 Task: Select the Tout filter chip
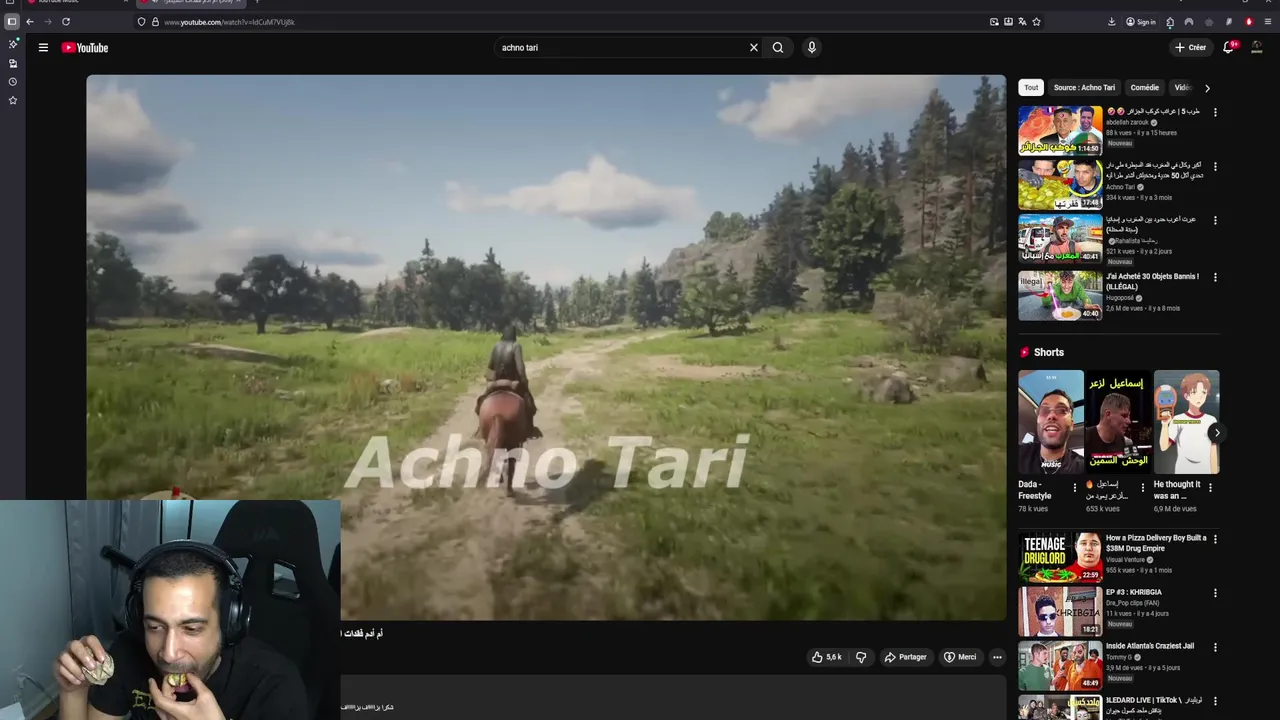coord(1031,87)
